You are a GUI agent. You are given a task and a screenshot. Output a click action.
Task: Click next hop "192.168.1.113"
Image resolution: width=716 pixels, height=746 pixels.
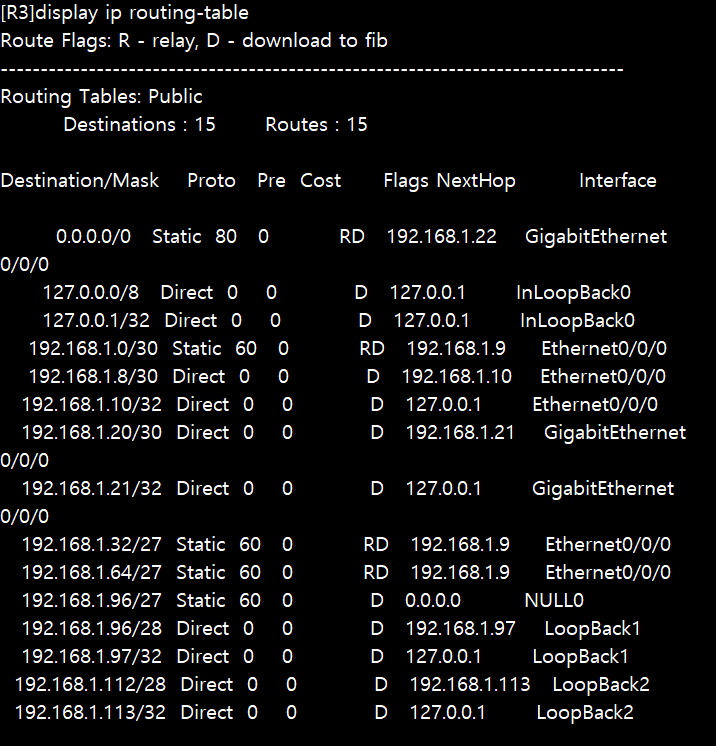[470, 685]
